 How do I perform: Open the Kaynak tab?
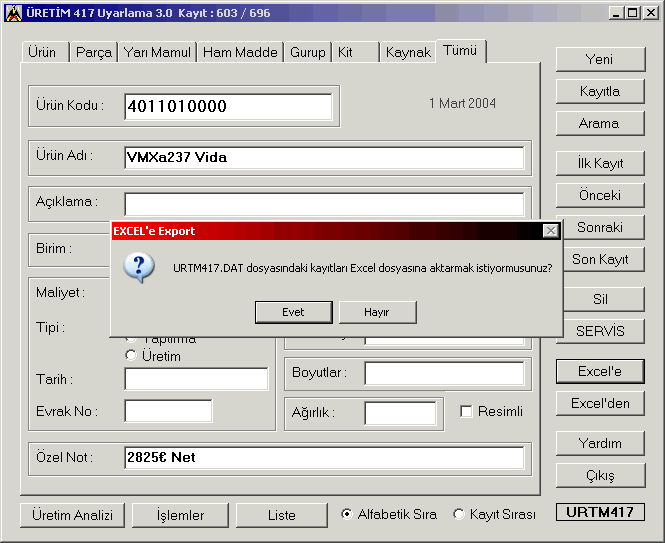[x=407, y=52]
